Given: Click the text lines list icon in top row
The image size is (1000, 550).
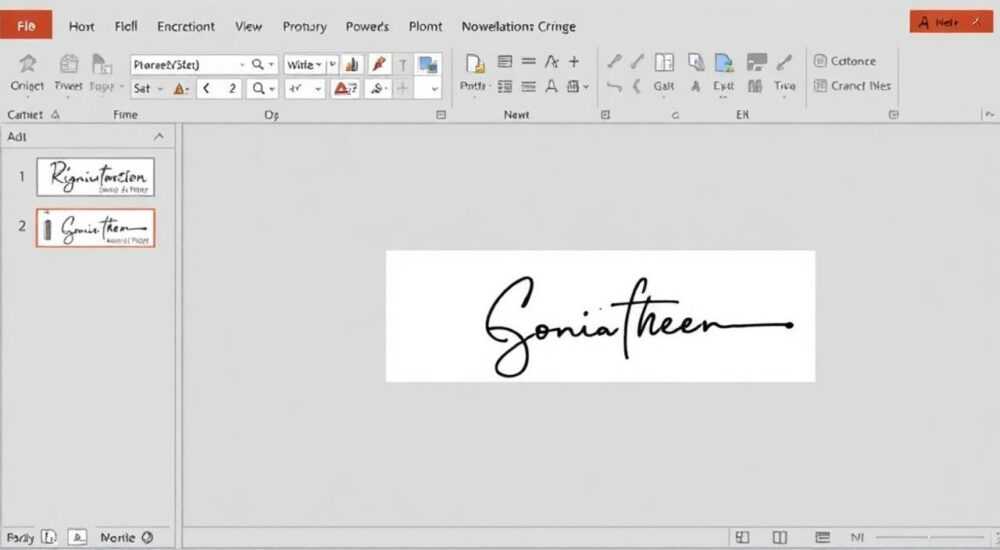Looking at the screenshot, I should (504, 61).
